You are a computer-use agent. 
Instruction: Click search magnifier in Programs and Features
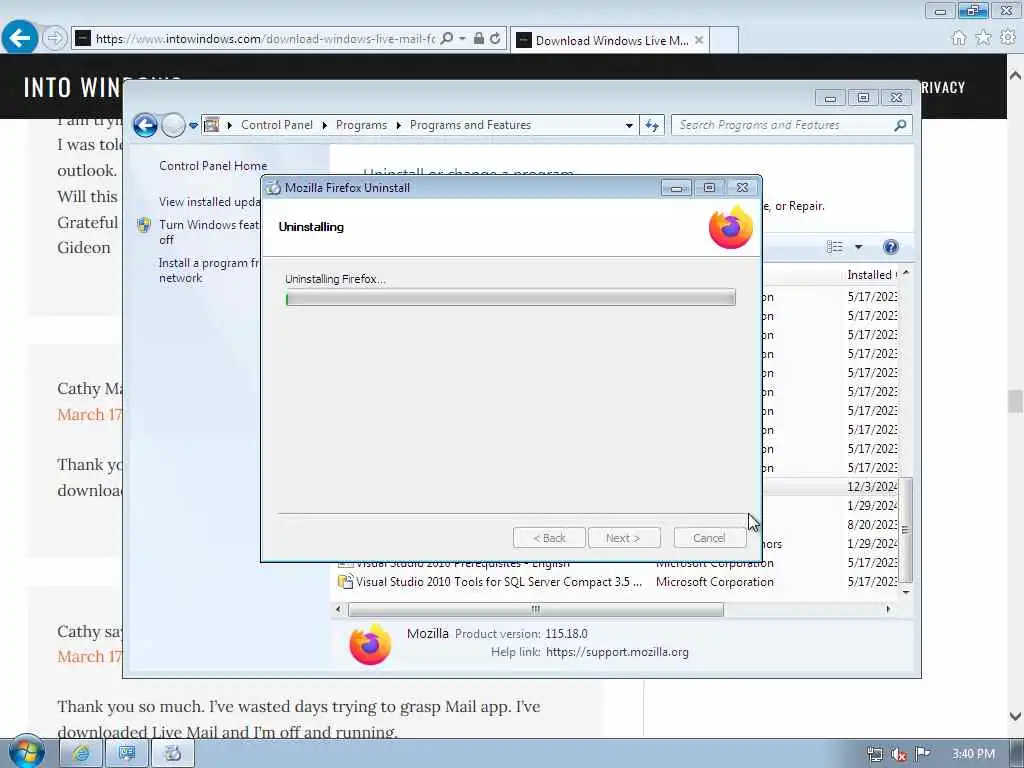(900, 125)
